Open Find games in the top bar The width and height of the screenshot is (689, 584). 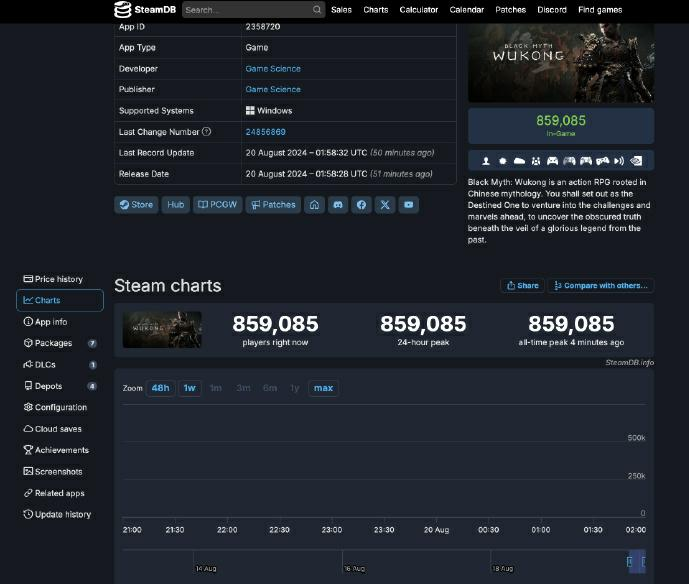[600, 10]
